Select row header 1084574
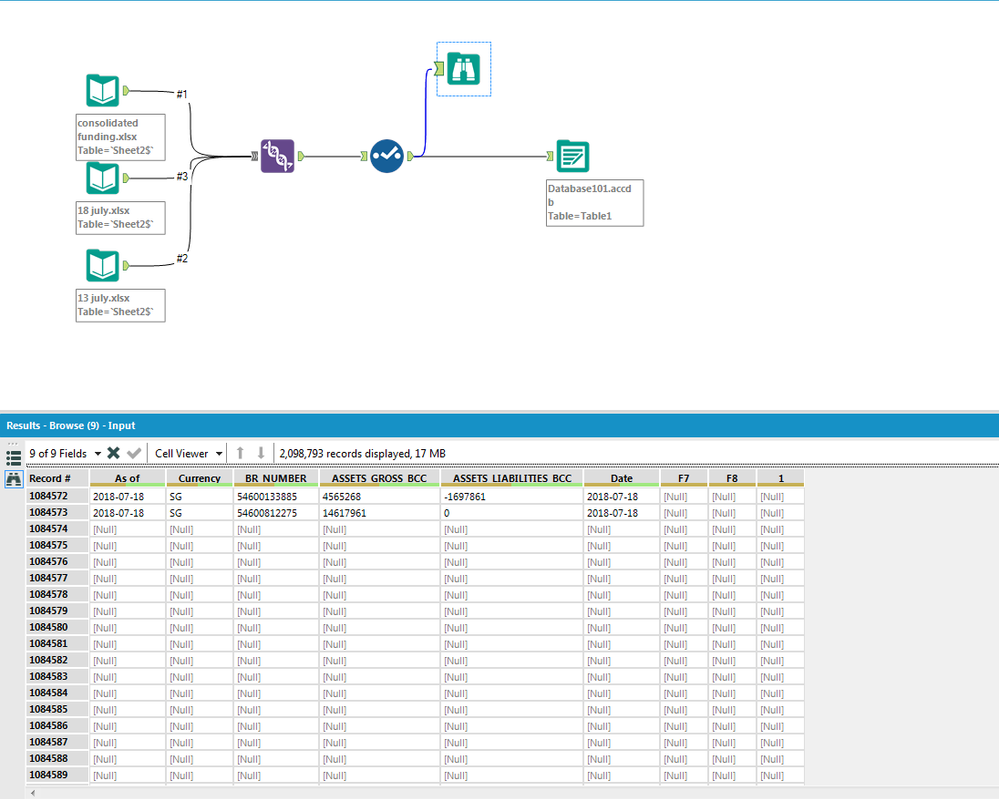 coord(56,529)
